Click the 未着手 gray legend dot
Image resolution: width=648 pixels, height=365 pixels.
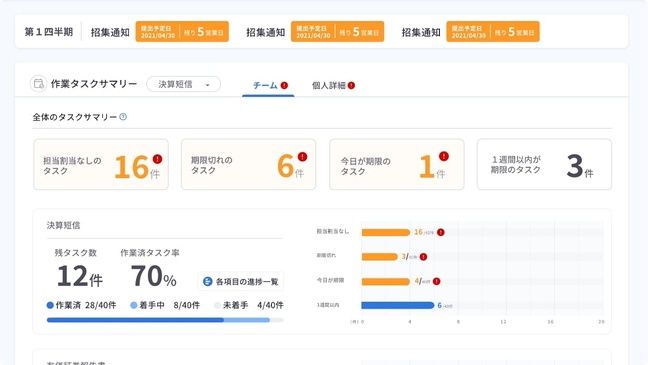pos(217,305)
